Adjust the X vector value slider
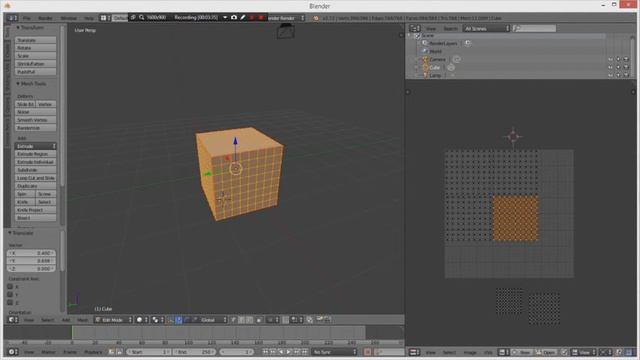This screenshot has width=640, height=360. tap(31, 253)
